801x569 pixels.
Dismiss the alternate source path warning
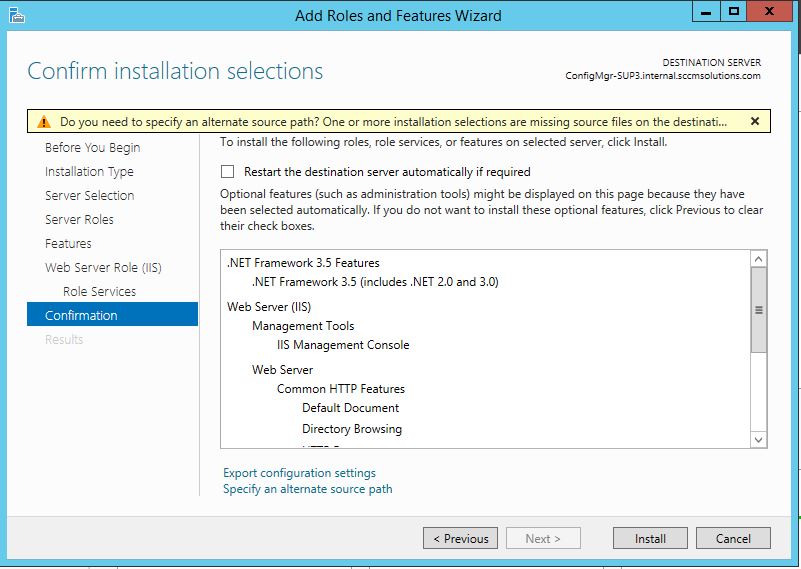(x=754, y=121)
